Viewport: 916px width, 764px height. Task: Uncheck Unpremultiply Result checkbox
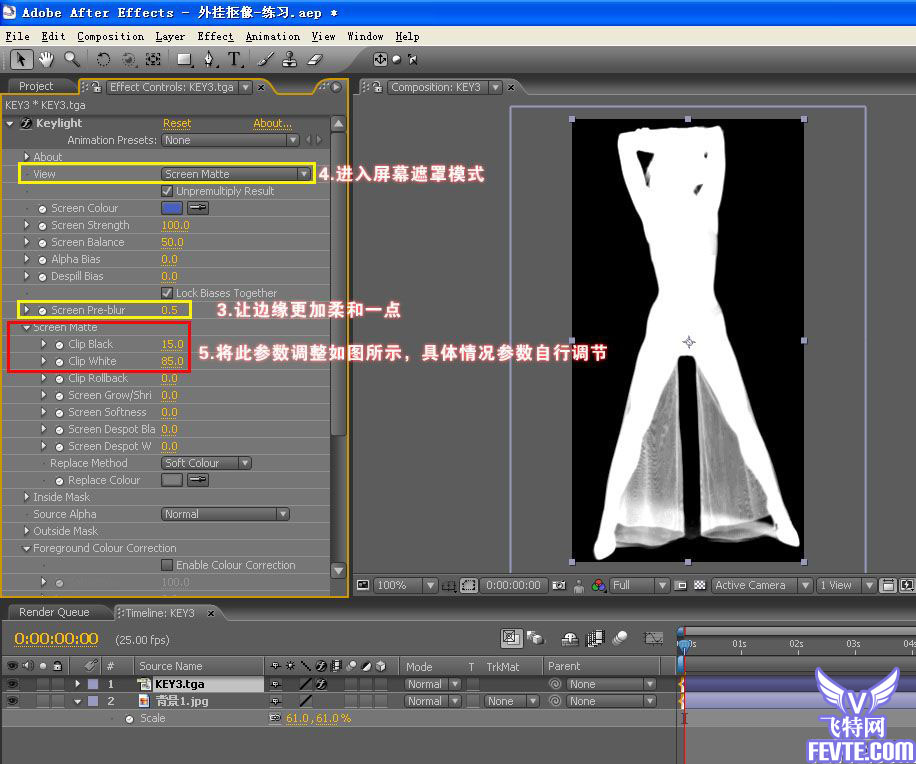click(168, 191)
